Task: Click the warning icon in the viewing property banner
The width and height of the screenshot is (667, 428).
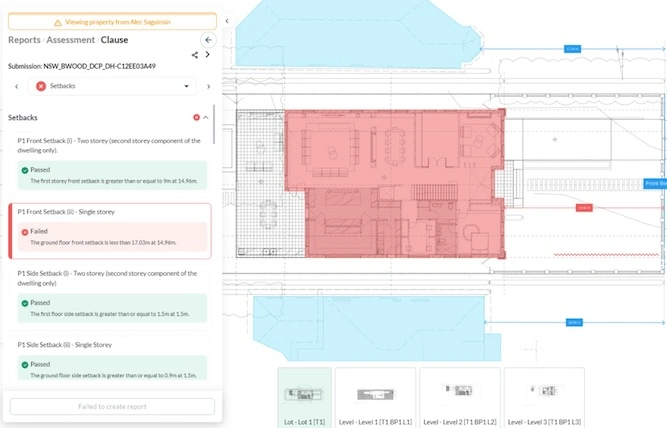Action: coord(58,23)
